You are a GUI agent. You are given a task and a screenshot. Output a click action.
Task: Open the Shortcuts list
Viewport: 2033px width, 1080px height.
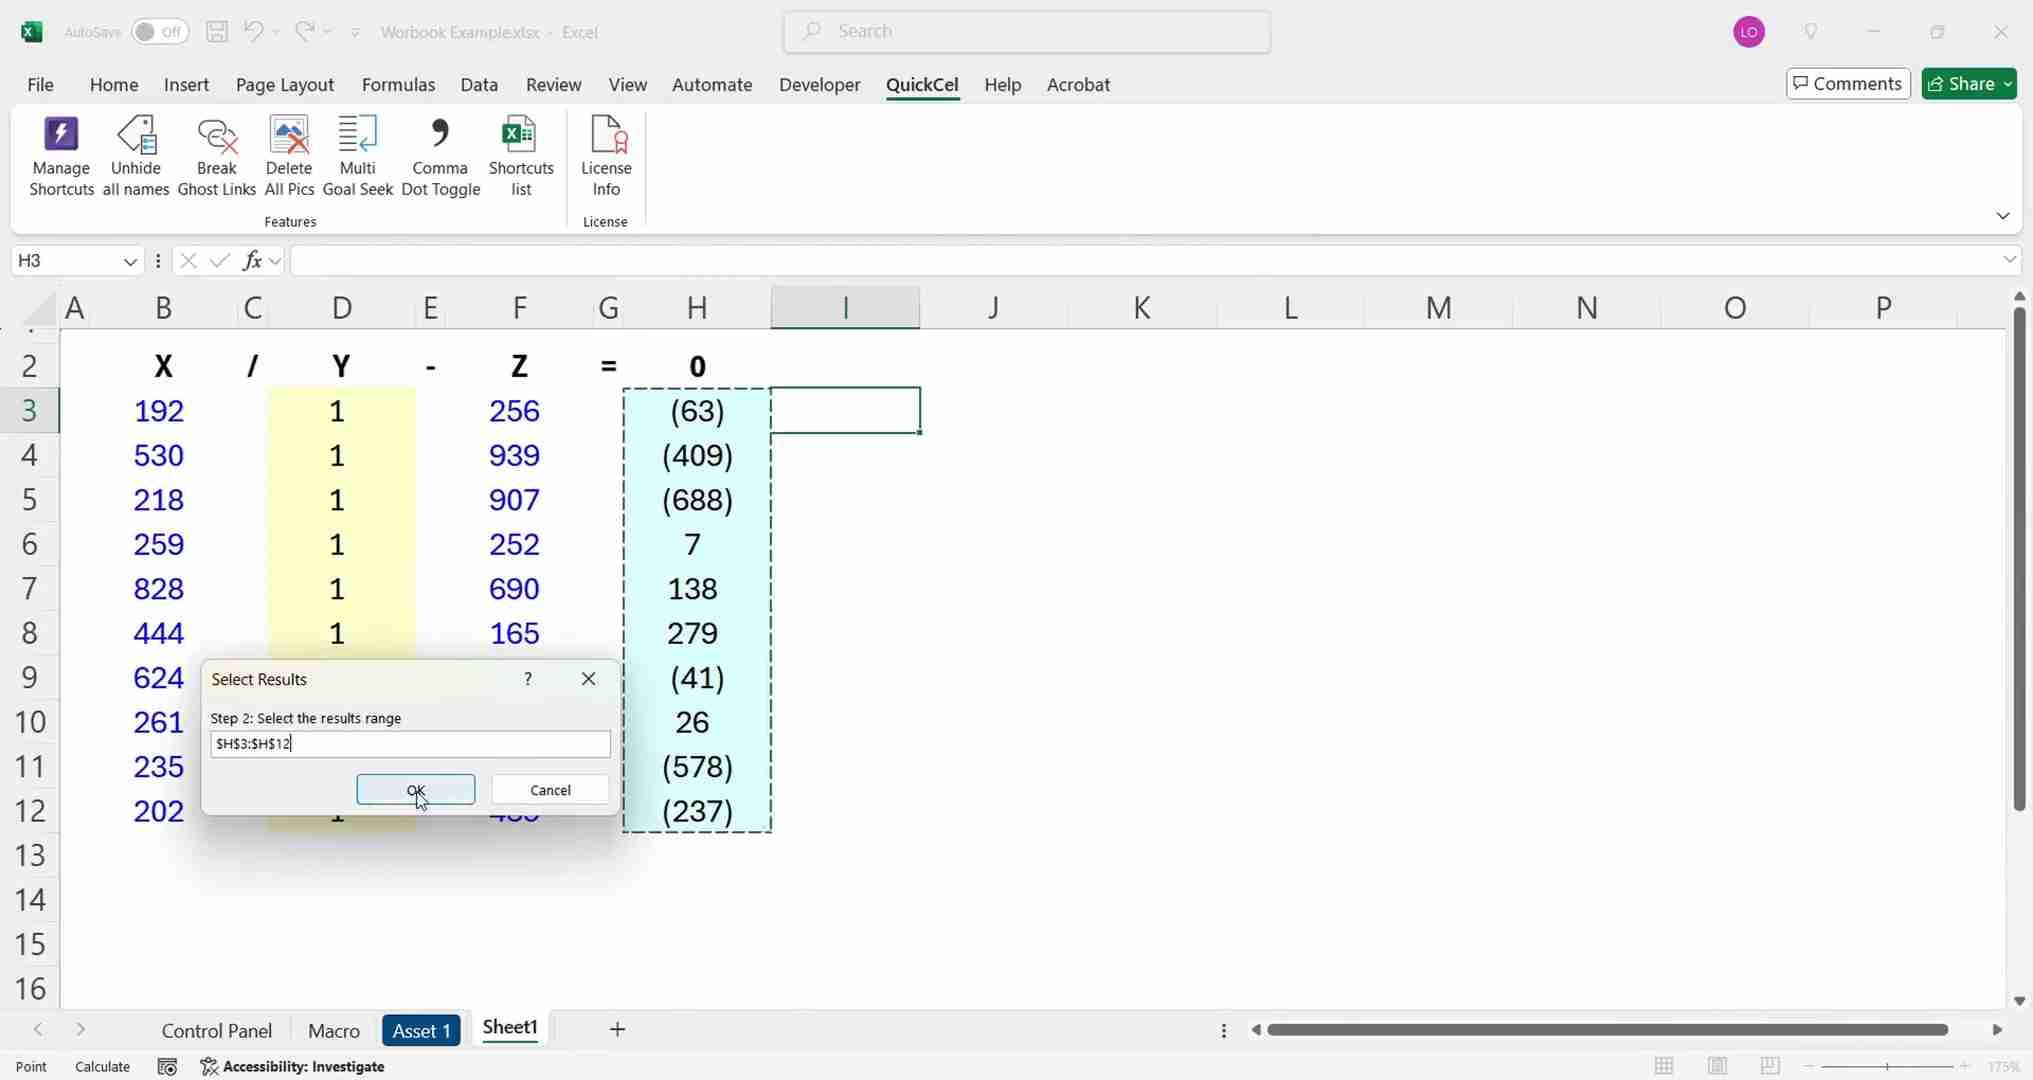520,156
